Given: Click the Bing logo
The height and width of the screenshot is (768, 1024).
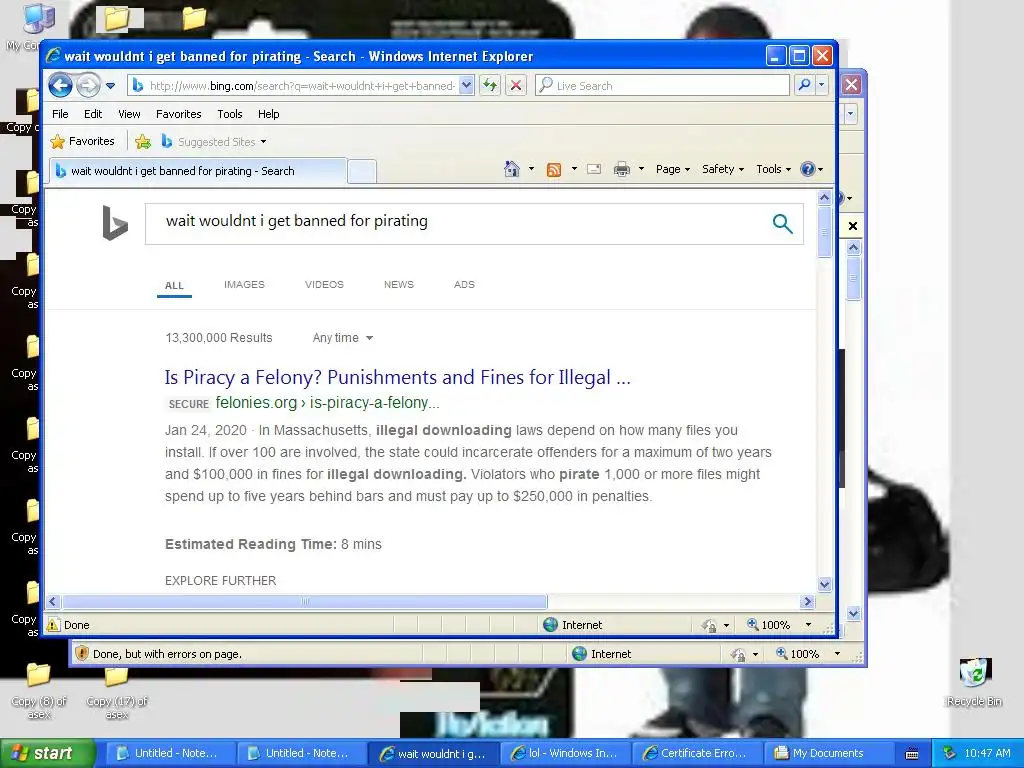Looking at the screenshot, I should [x=115, y=223].
